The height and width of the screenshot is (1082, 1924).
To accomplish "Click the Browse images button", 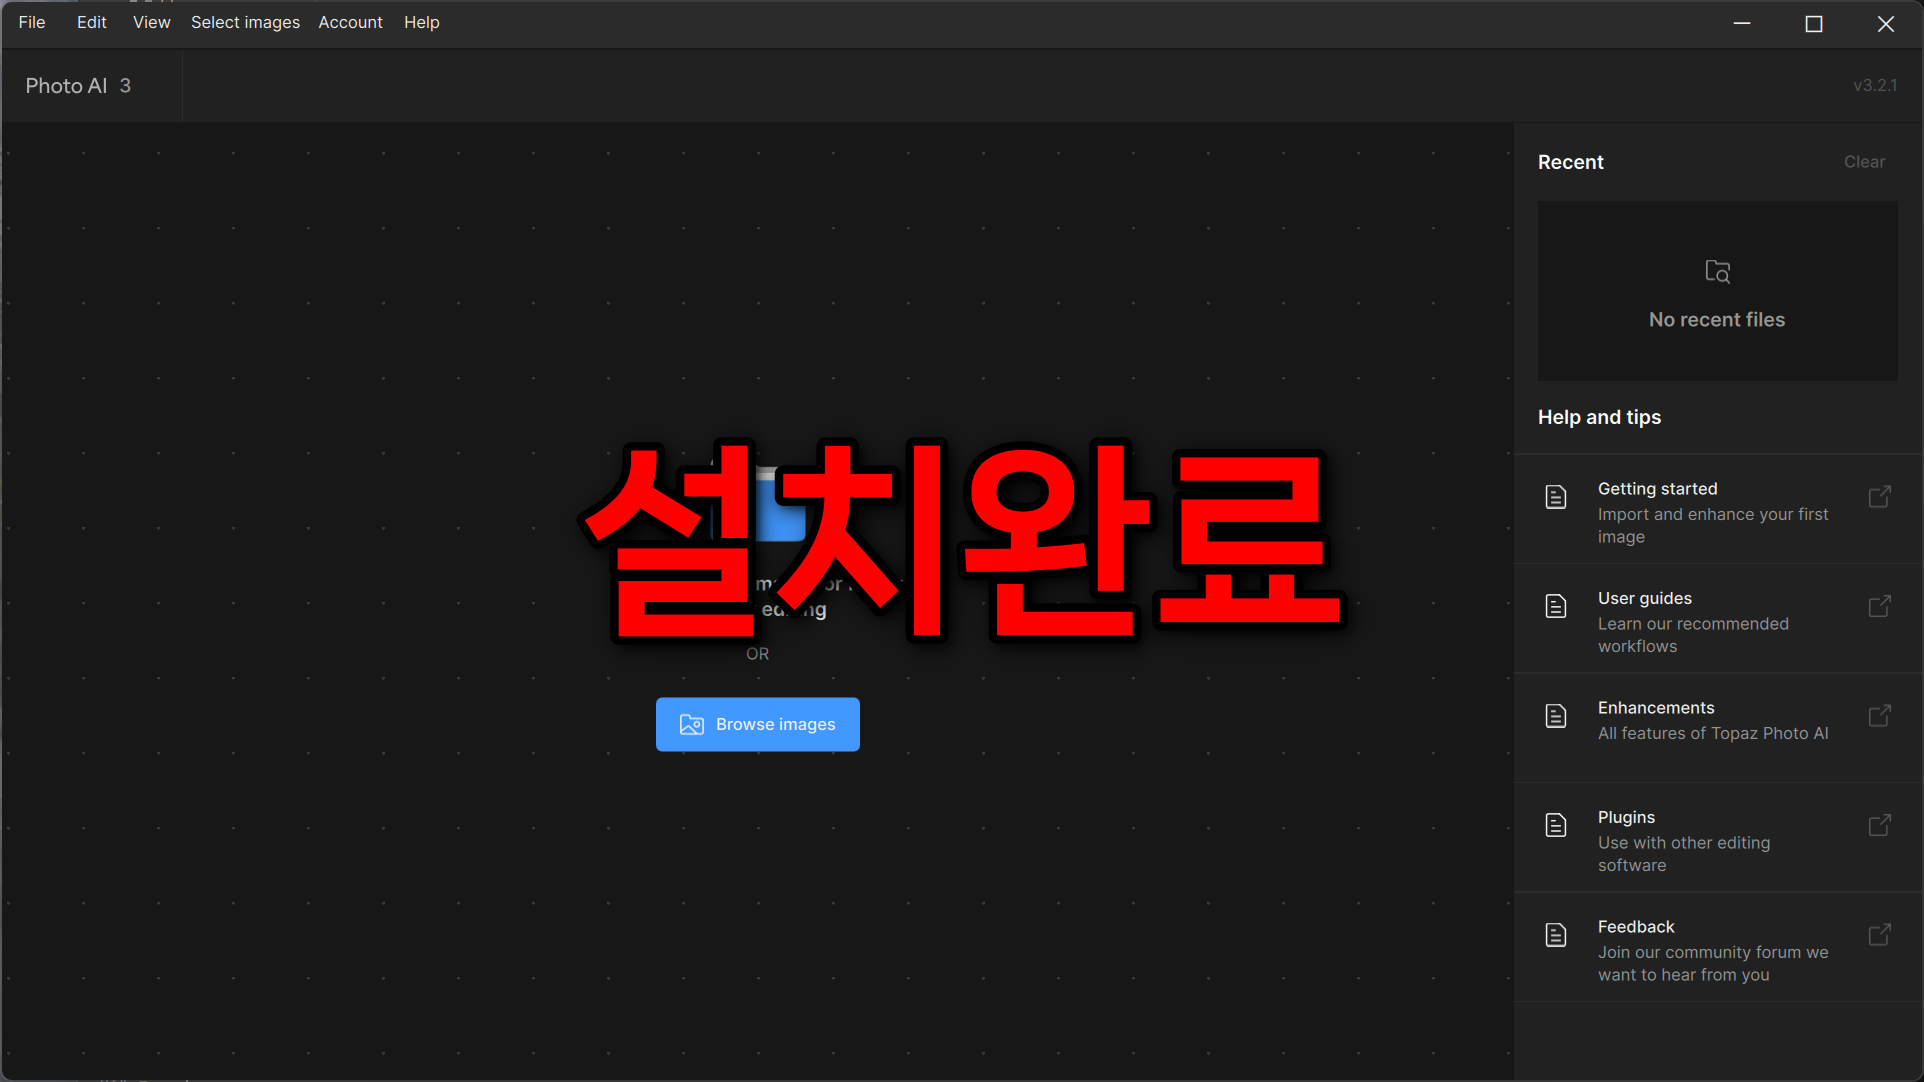I will 757,724.
